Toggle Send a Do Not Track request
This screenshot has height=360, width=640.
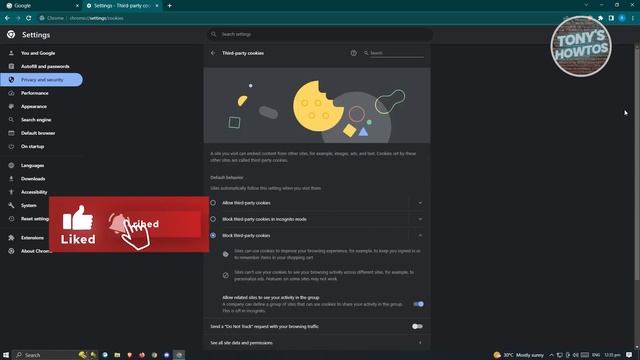coord(417,327)
